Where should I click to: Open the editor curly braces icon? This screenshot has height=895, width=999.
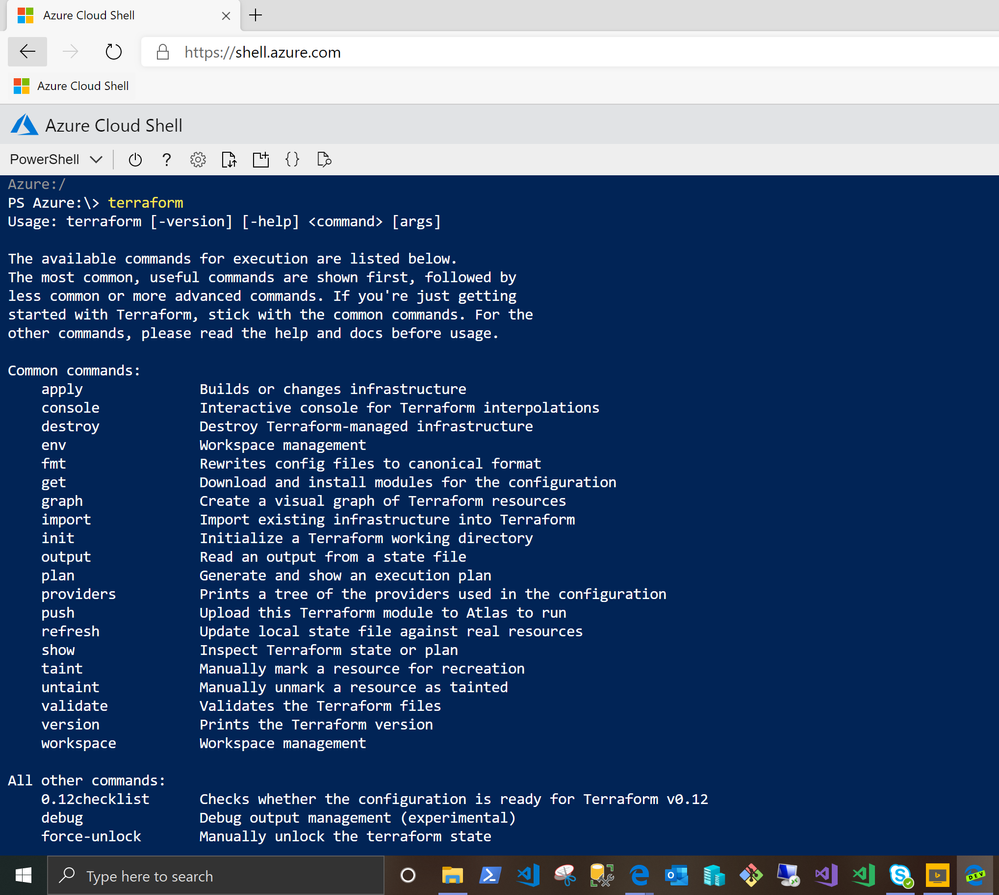pyautogui.click(x=292, y=159)
